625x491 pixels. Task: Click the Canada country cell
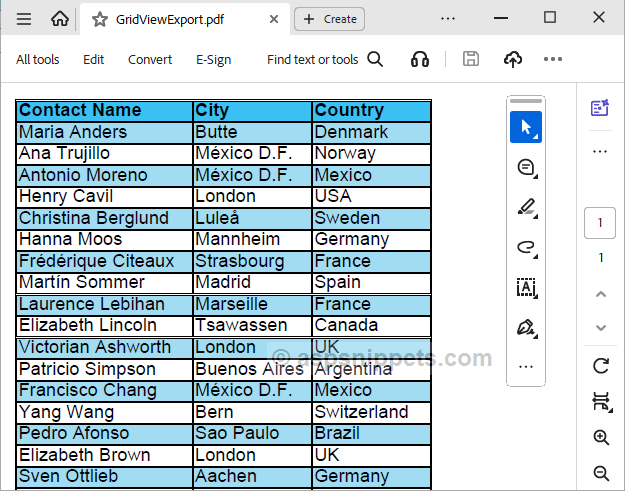click(x=371, y=326)
